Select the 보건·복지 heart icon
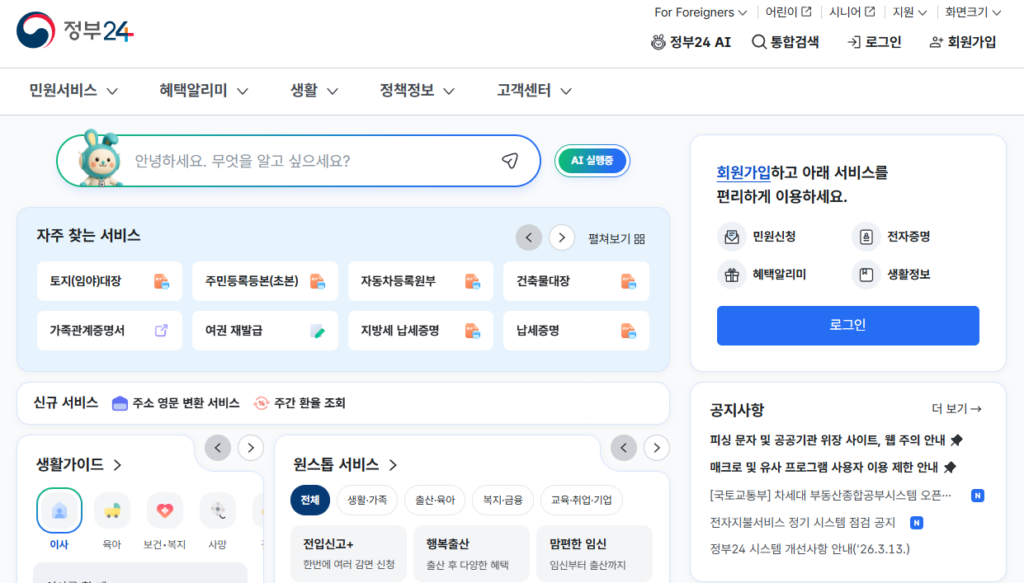Image resolution: width=1024 pixels, height=583 pixels. pyautogui.click(x=164, y=510)
